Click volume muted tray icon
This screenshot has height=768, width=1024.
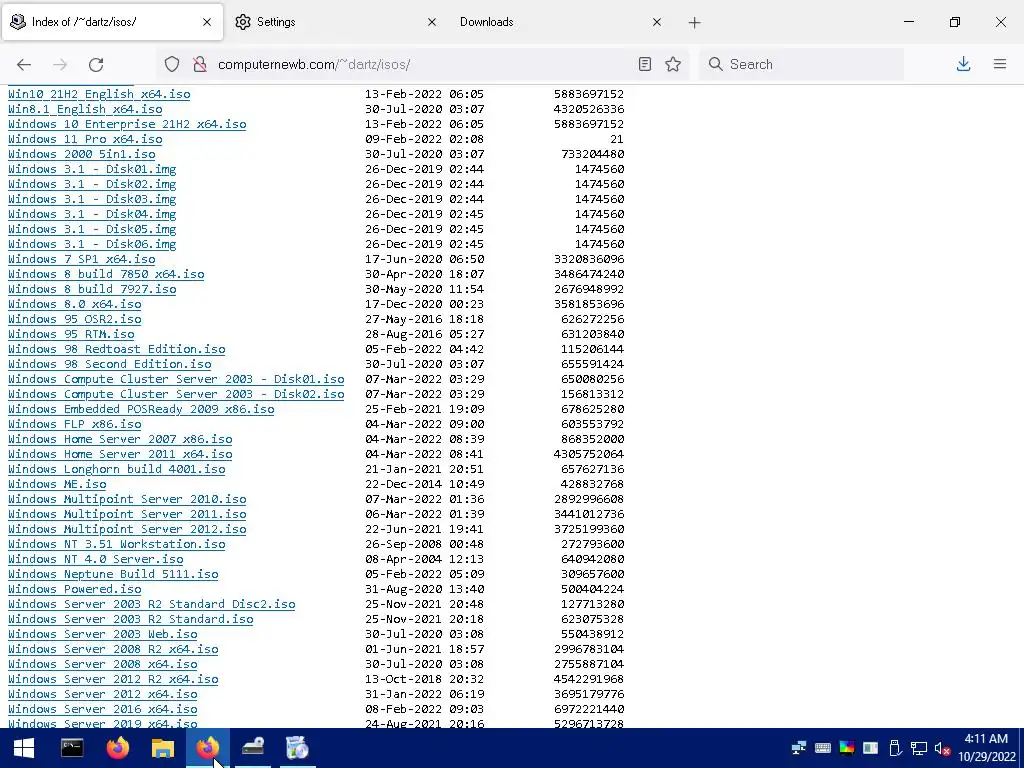(x=942, y=748)
